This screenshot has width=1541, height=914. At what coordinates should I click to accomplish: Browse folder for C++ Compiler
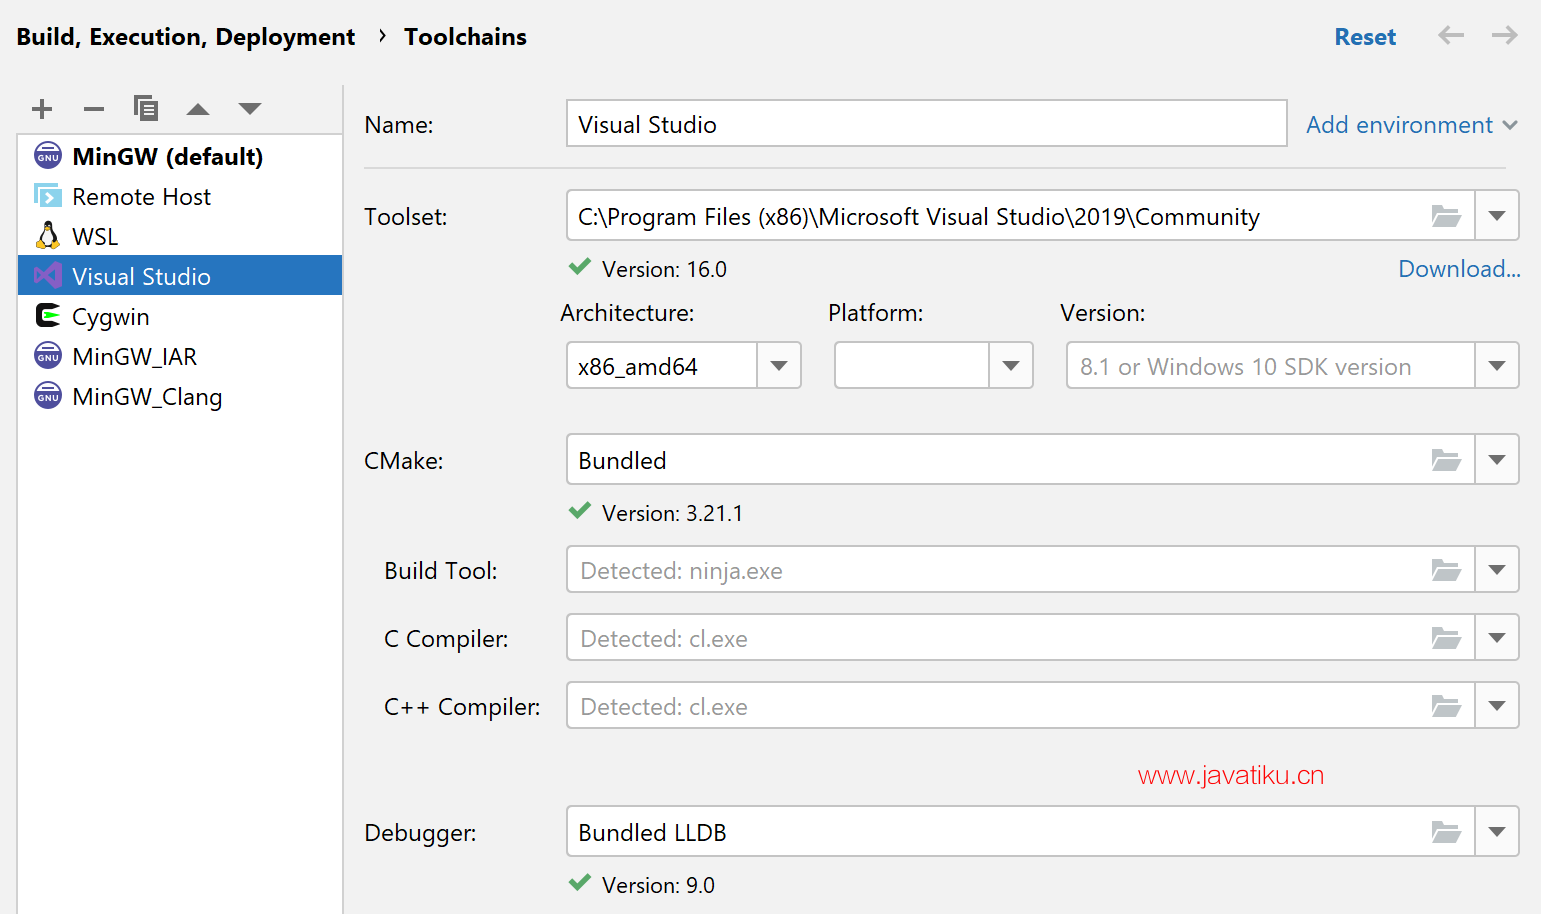pyautogui.click(x=1447, y=706)
